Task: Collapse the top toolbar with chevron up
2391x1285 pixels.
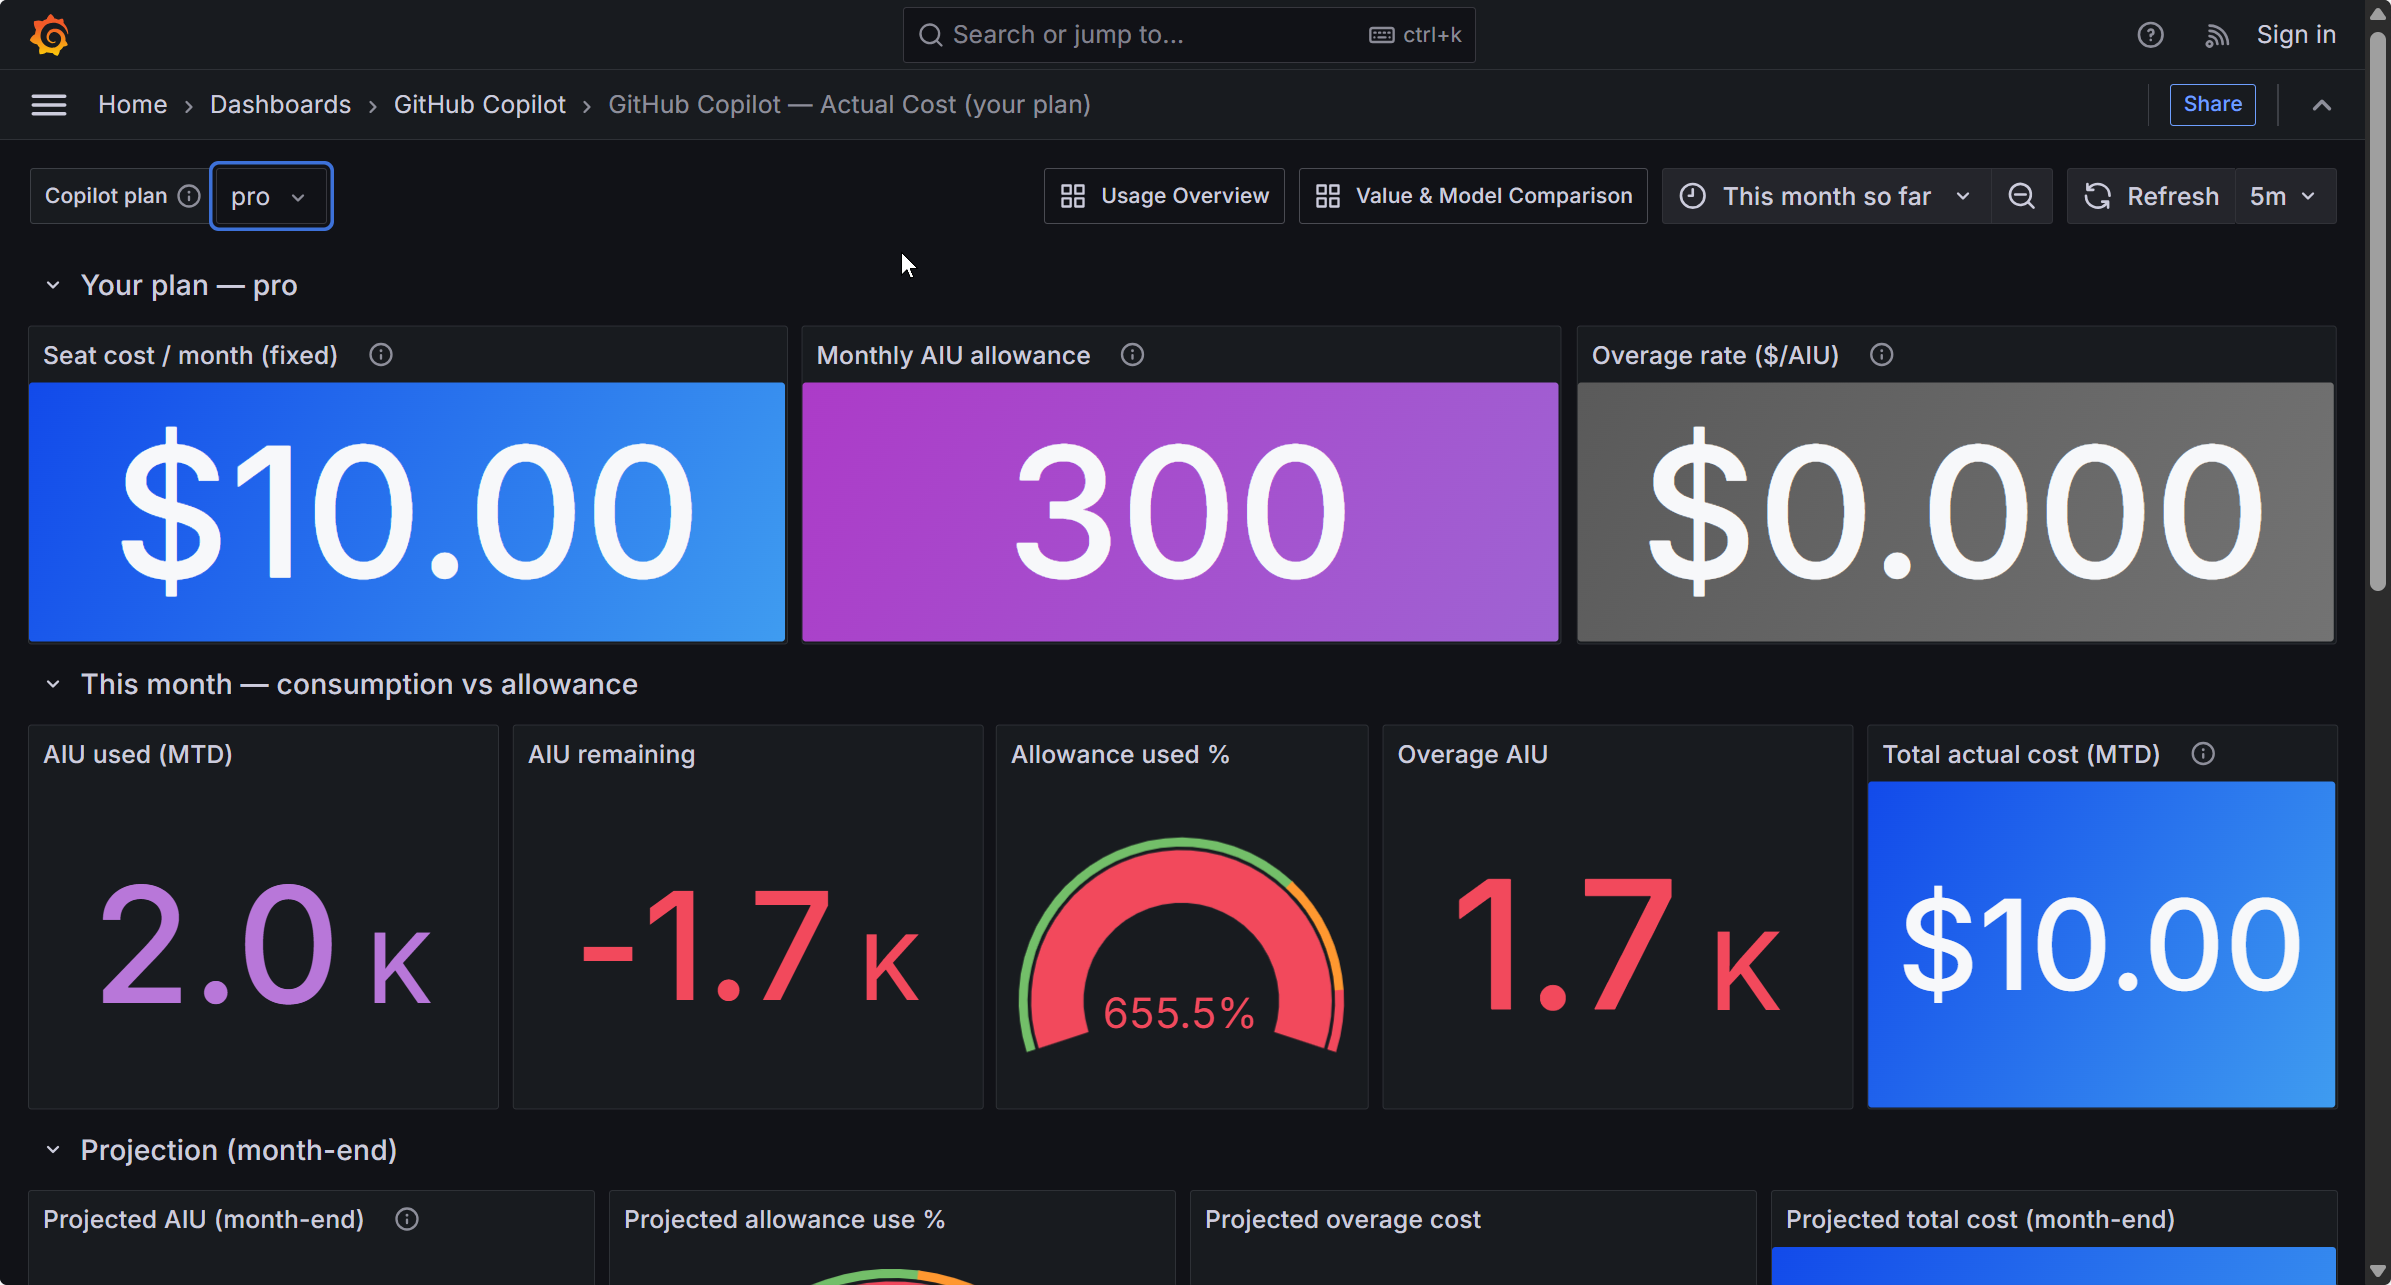Action: pos(2321,105)
